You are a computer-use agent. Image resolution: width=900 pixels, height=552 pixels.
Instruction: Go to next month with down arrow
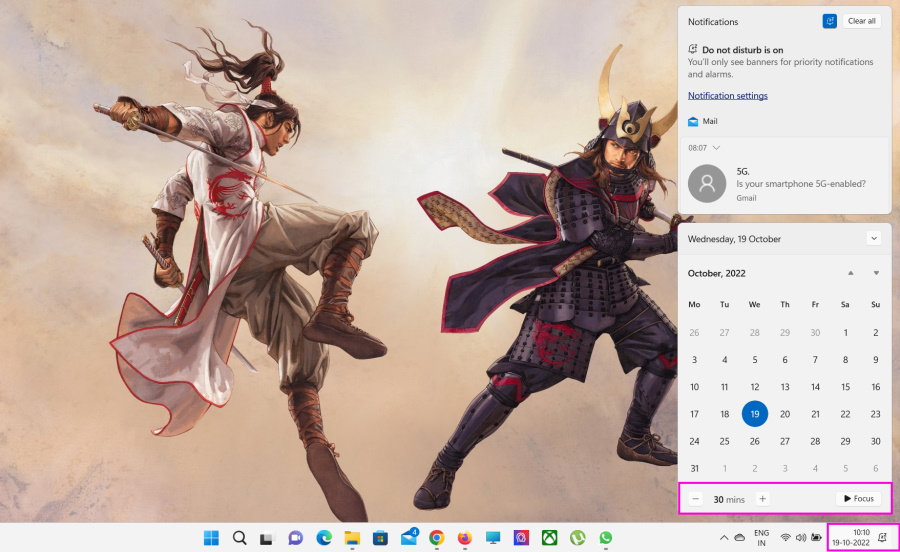pos(876,273)
